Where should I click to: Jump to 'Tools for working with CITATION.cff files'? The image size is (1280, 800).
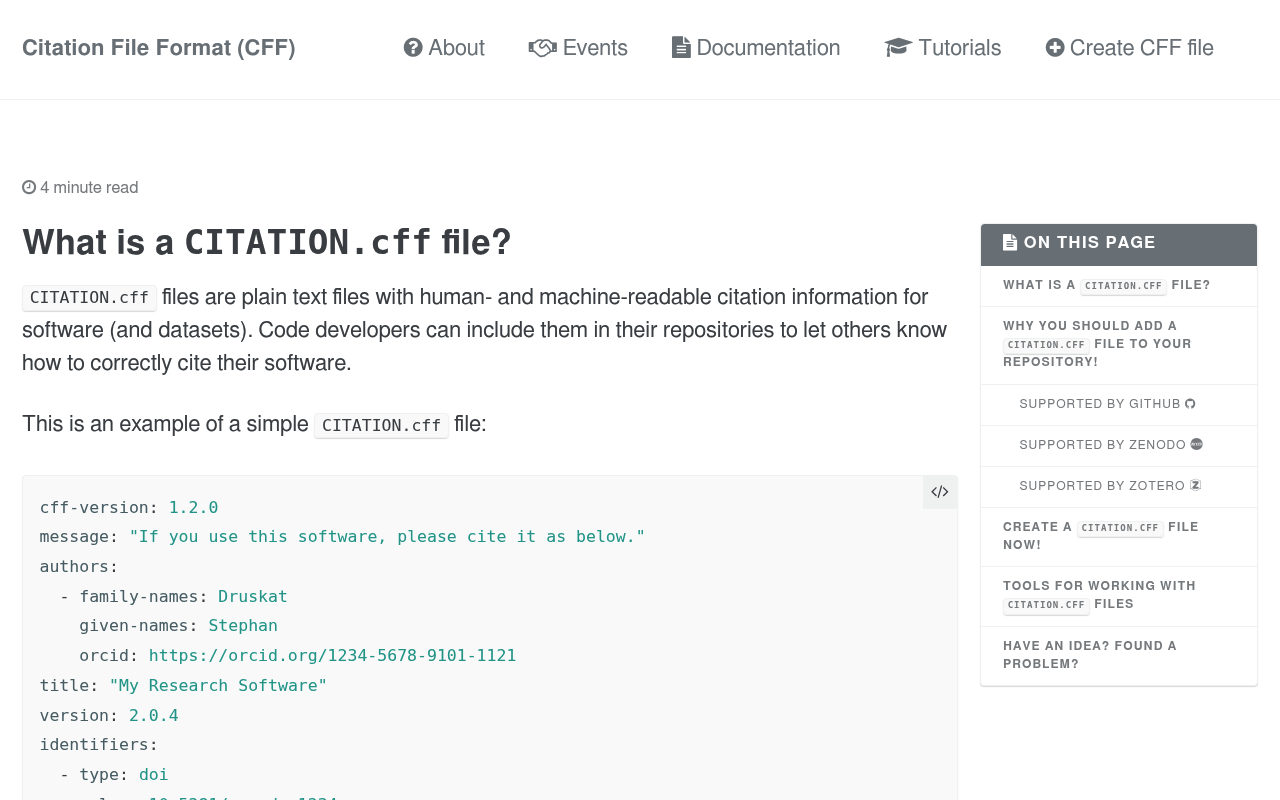[x=1118, y=595]
